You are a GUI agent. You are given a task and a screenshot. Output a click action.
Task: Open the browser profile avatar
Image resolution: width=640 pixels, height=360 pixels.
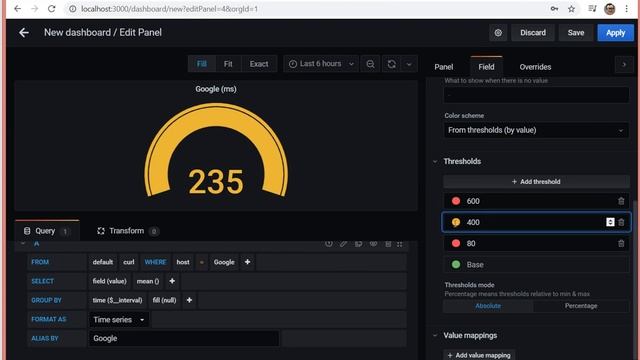(x=610, y=9)
